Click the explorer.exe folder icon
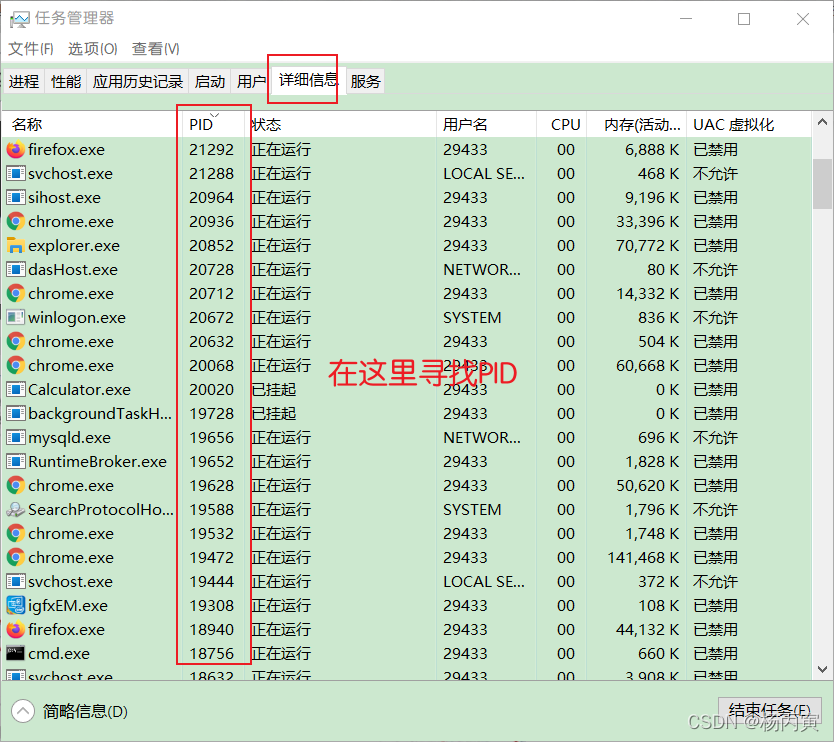The image size is (834, 742). tap(15, 245)
